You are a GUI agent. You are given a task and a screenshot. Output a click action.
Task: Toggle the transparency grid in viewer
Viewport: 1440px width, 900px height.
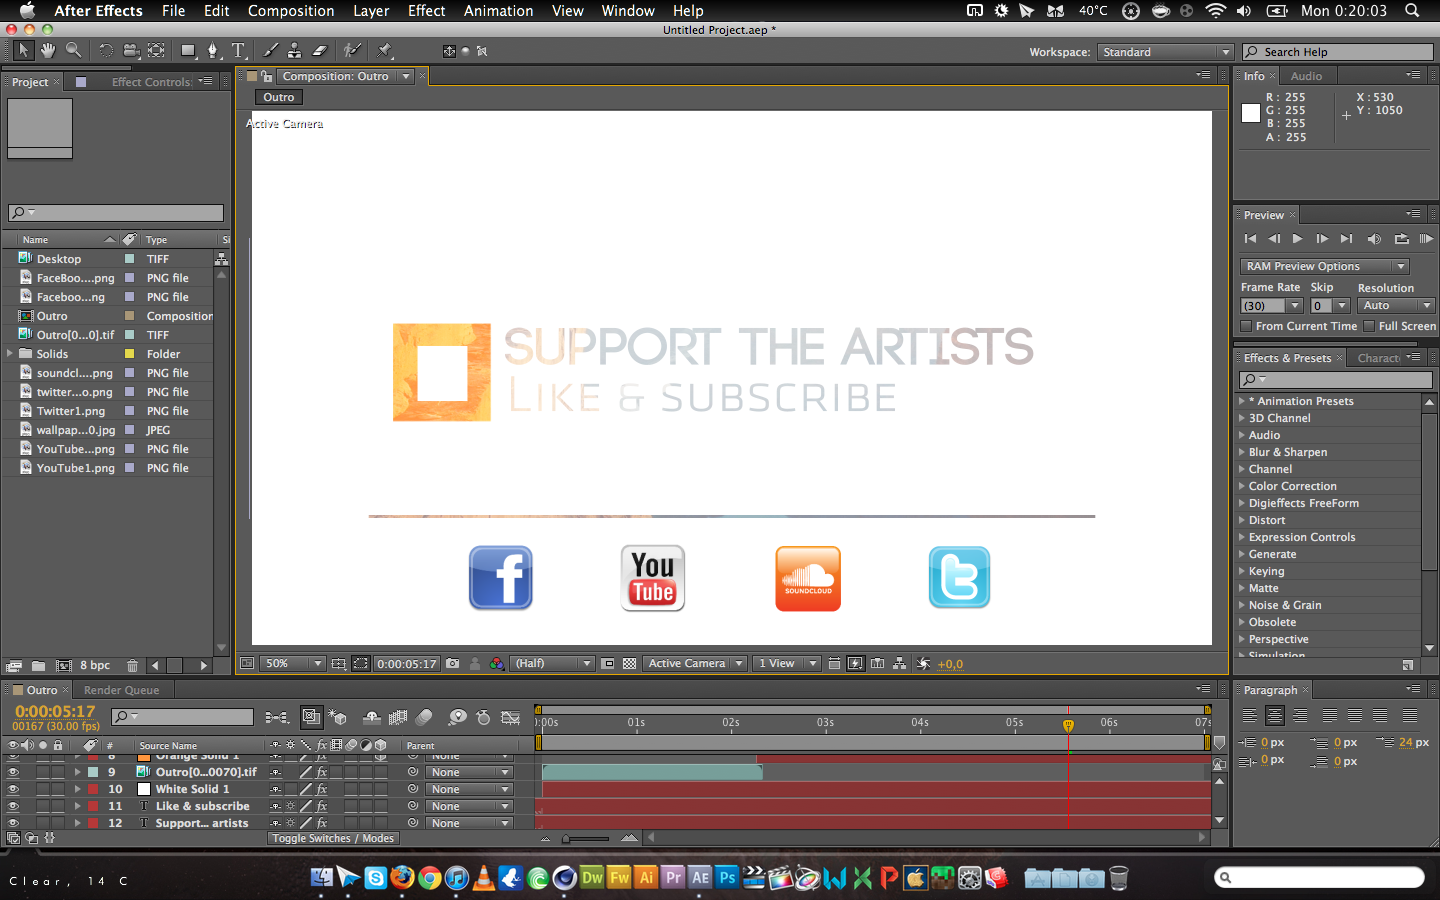[x=630, y=663]
